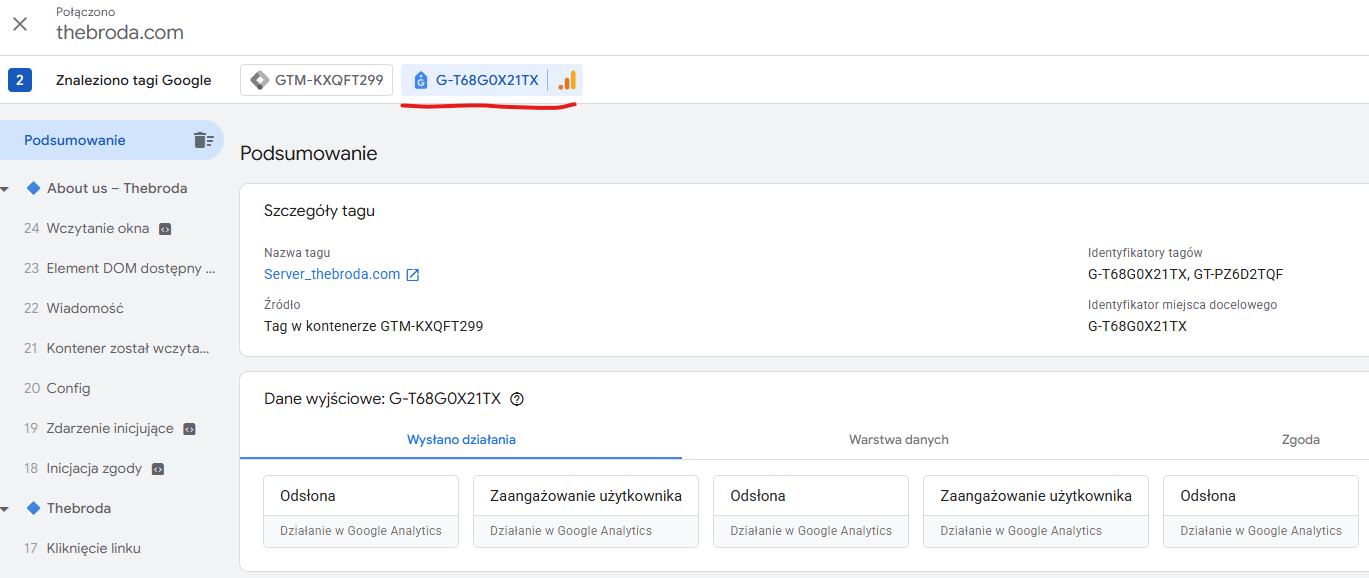
Task: Click the source text Tag w kontenerze GTM-KXQFT299
Action: click(374, 326)
